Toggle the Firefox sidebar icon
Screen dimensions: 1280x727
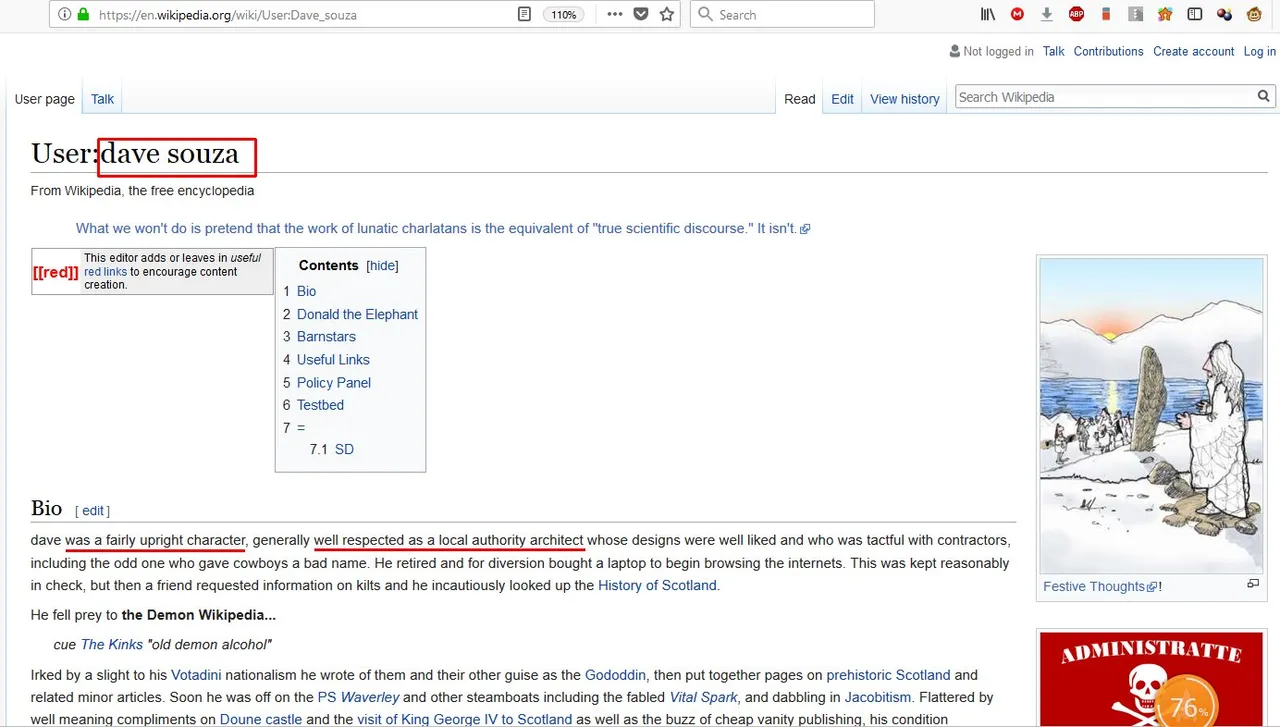coord(1195,15)
